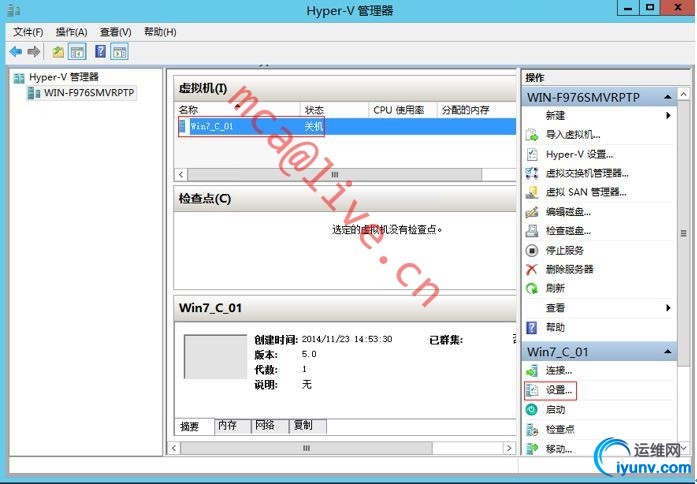Switch to the 网络 tab
697x484 pixels.
click(x=270, y=425)
